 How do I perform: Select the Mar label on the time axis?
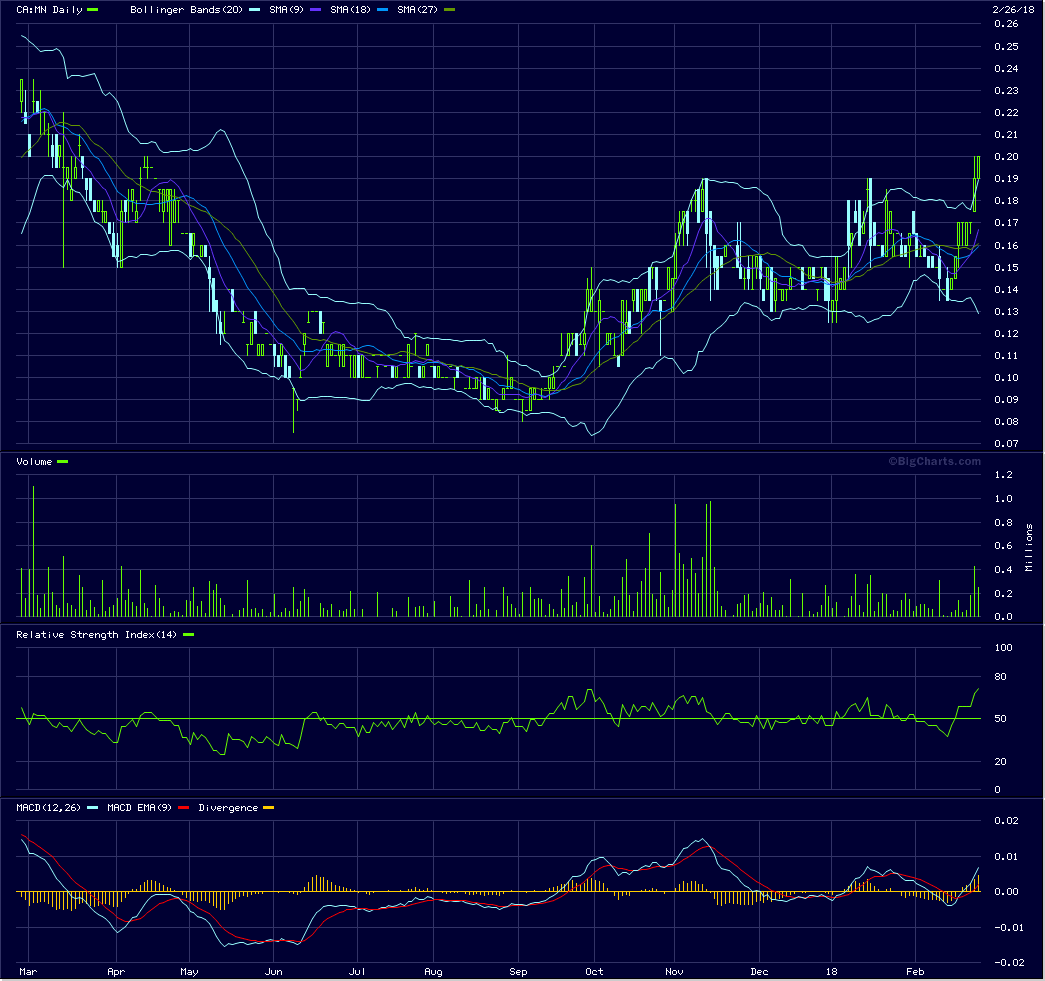pos(29,971)
